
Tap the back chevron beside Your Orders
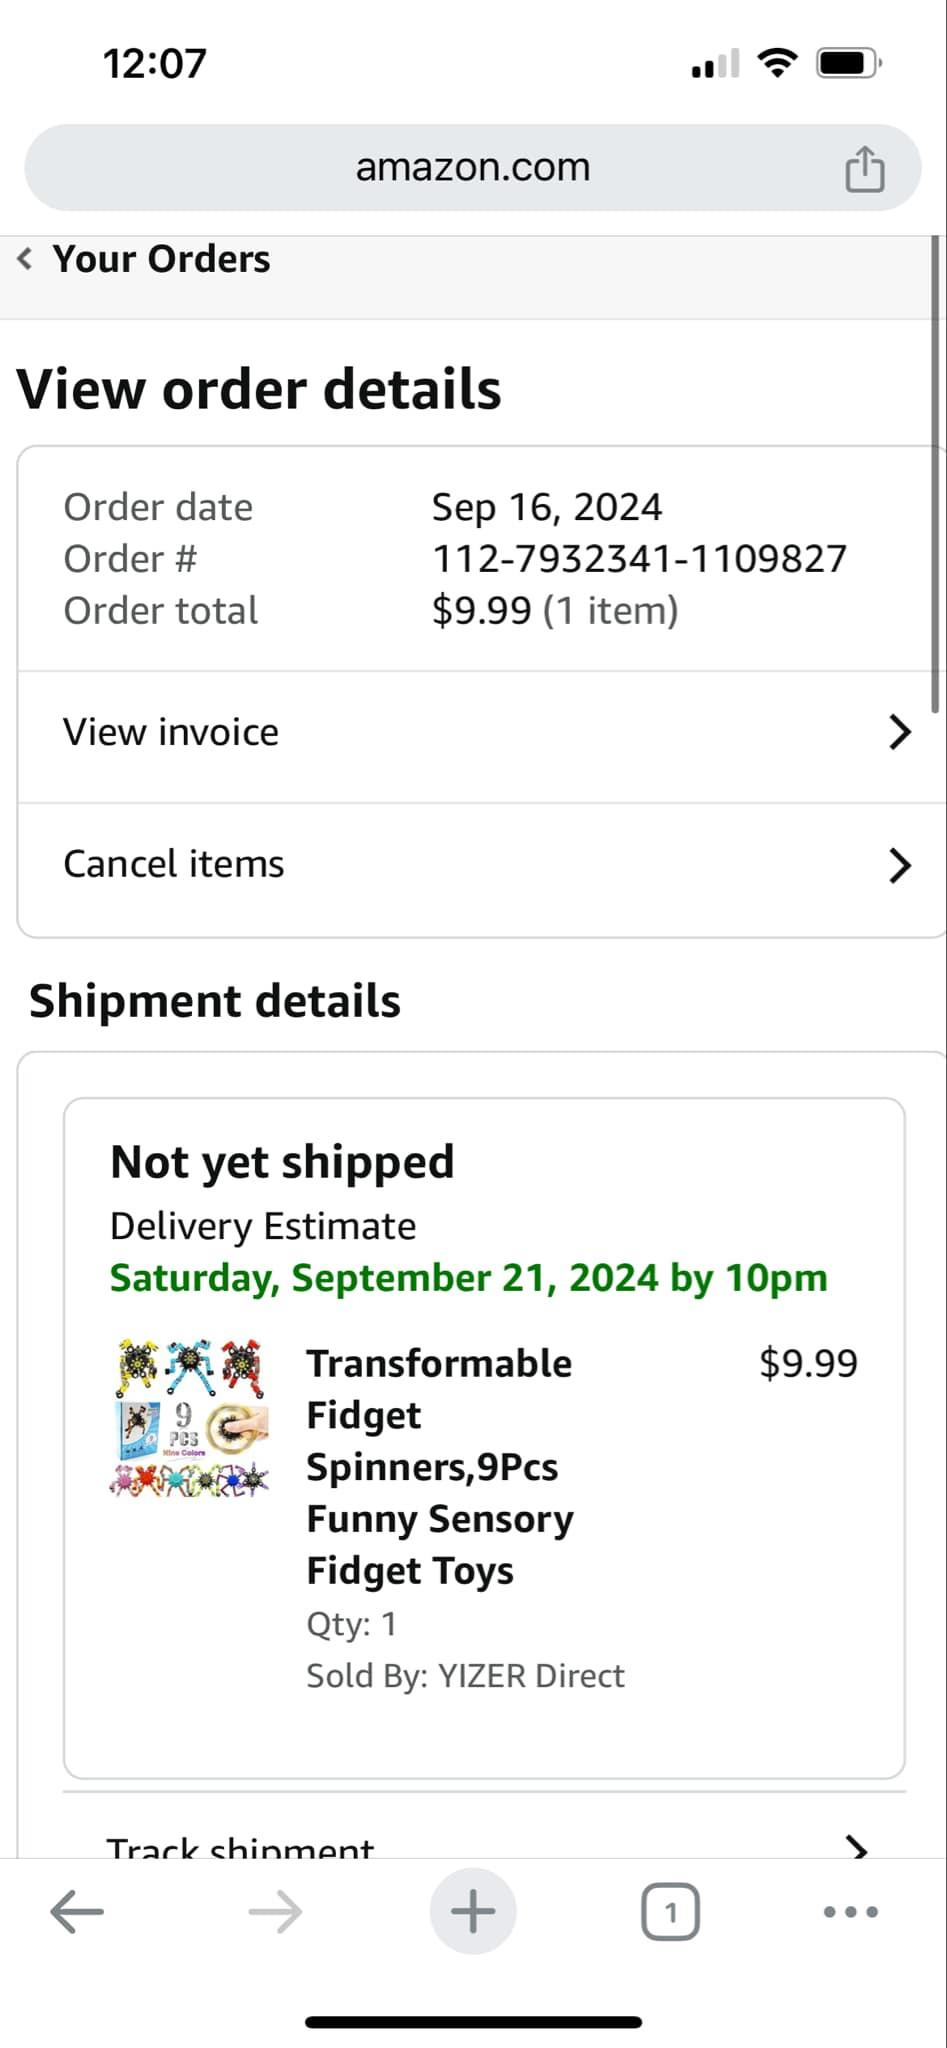coord(25,259)
